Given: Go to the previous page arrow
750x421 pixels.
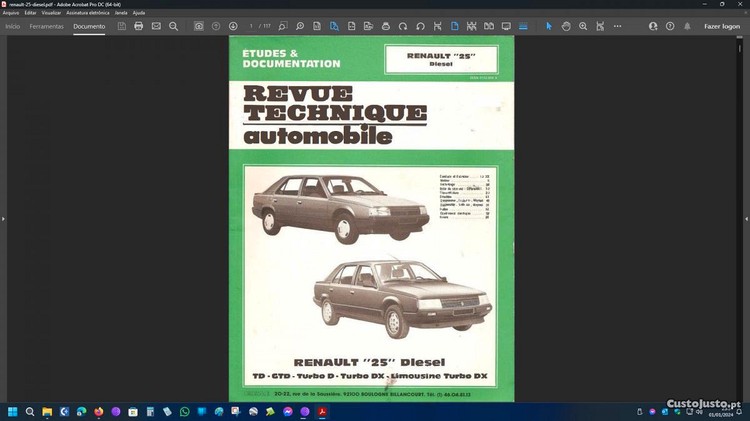Looking at the screenshot, I should point(216,26).
